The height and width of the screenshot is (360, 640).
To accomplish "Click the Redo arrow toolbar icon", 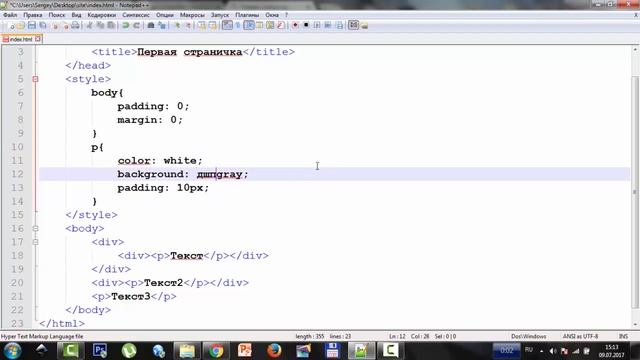I will 136,25.
